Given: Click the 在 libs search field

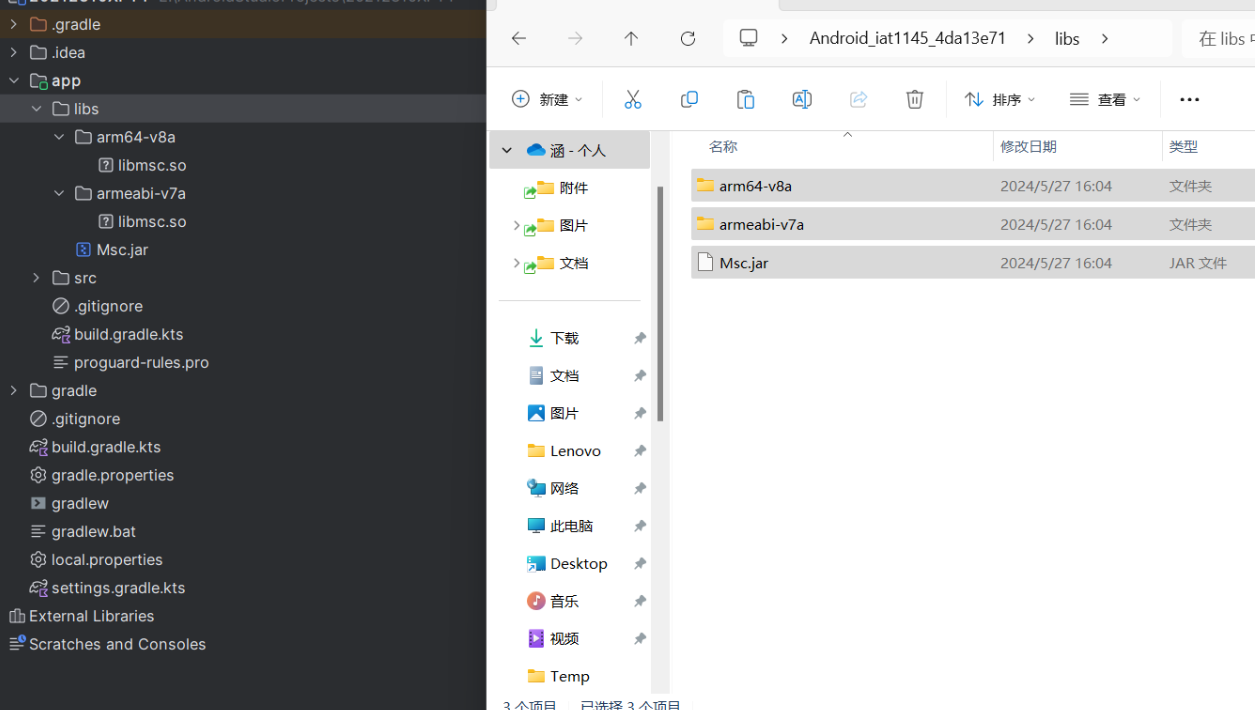Looking at the screenshot, I should [1219, 39].
